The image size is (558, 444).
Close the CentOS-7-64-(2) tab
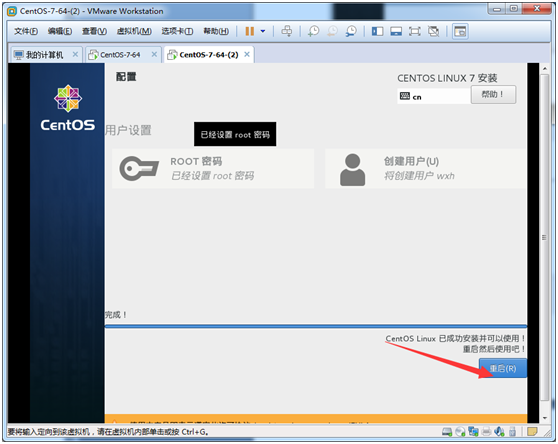tap(247, 54)
